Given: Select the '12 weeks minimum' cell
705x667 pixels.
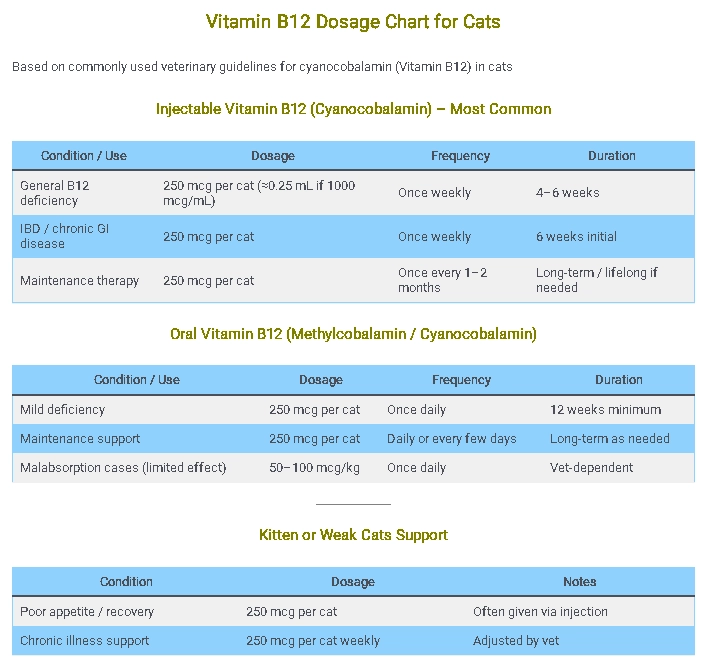Looking at the screenshot, I should point(606,410).
